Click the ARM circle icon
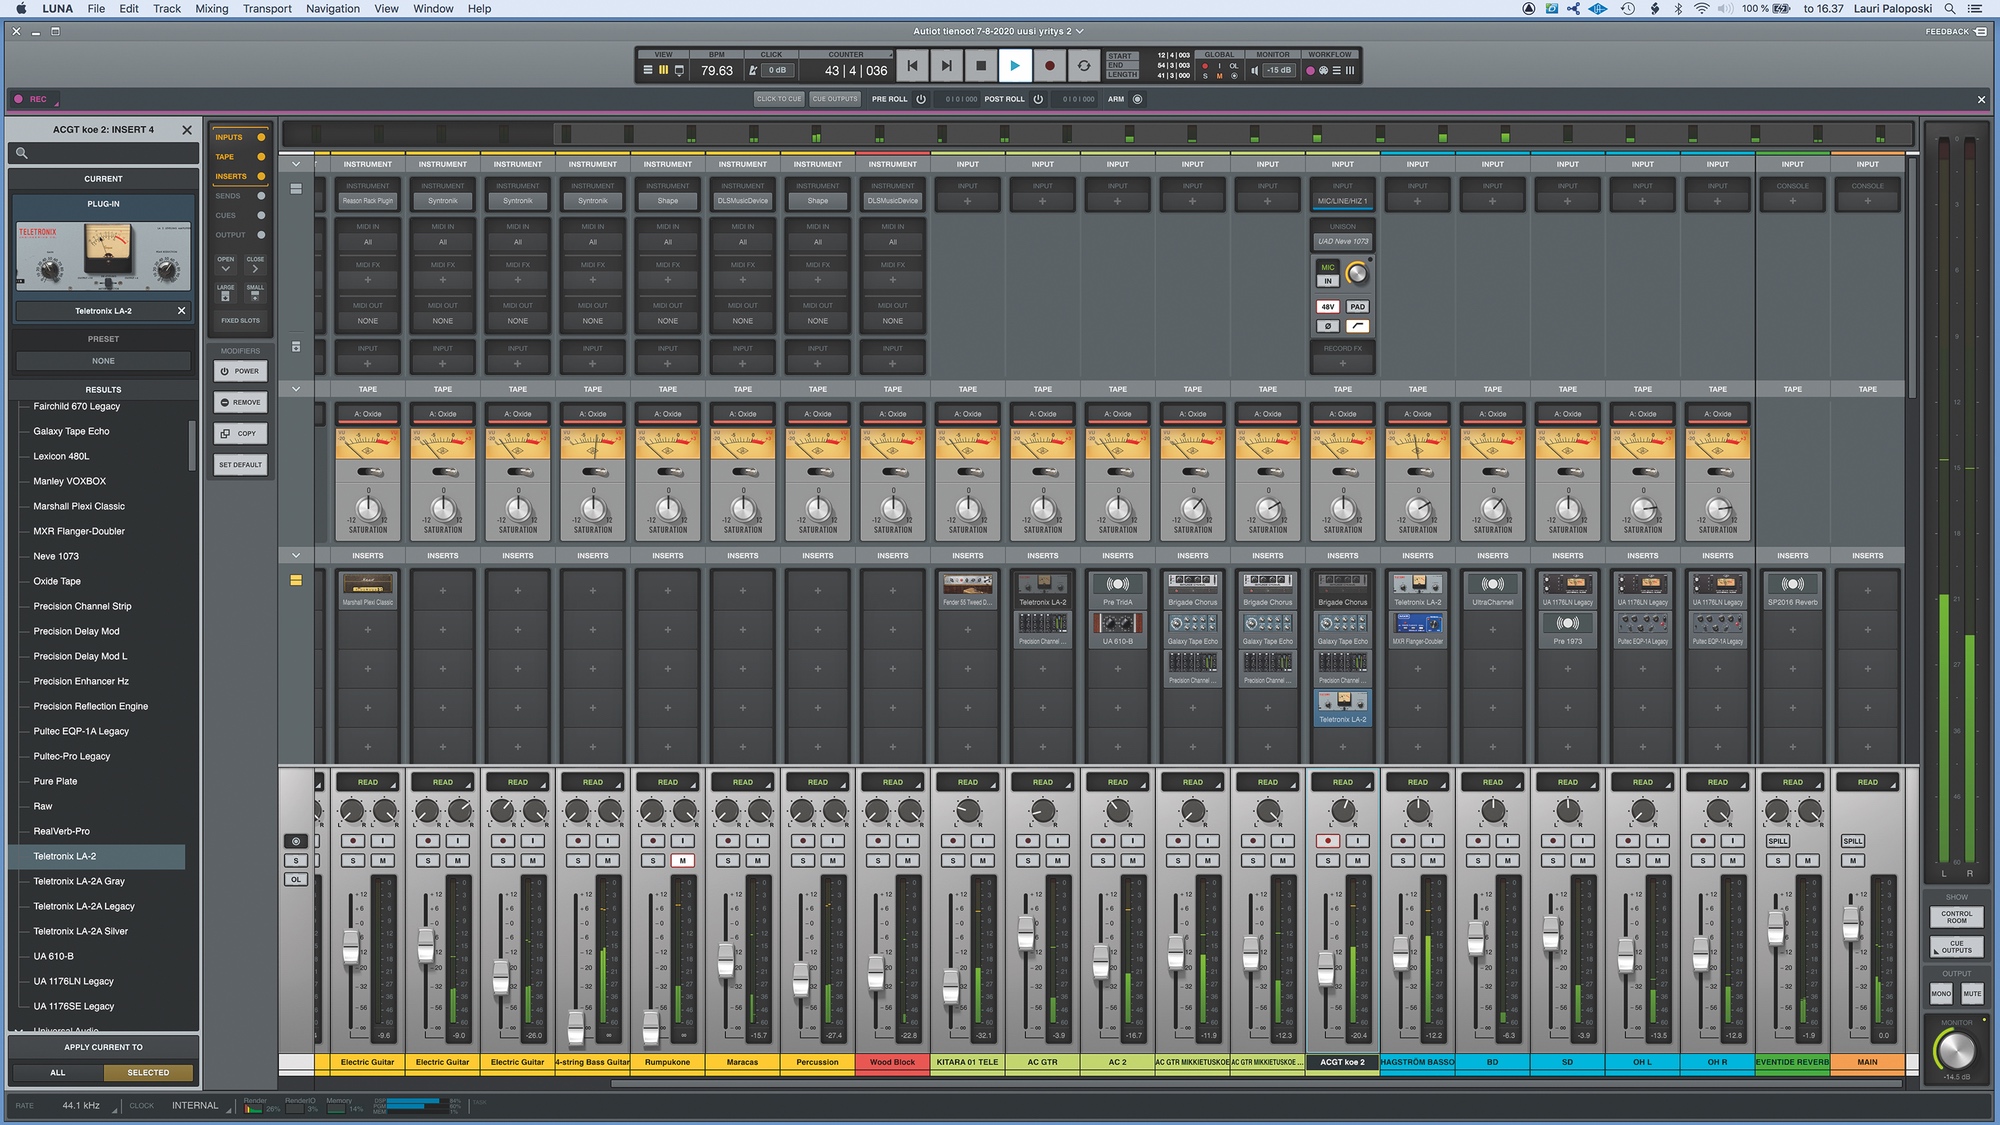This screenshot has width=2000, height=1125. click(1137, 99)
